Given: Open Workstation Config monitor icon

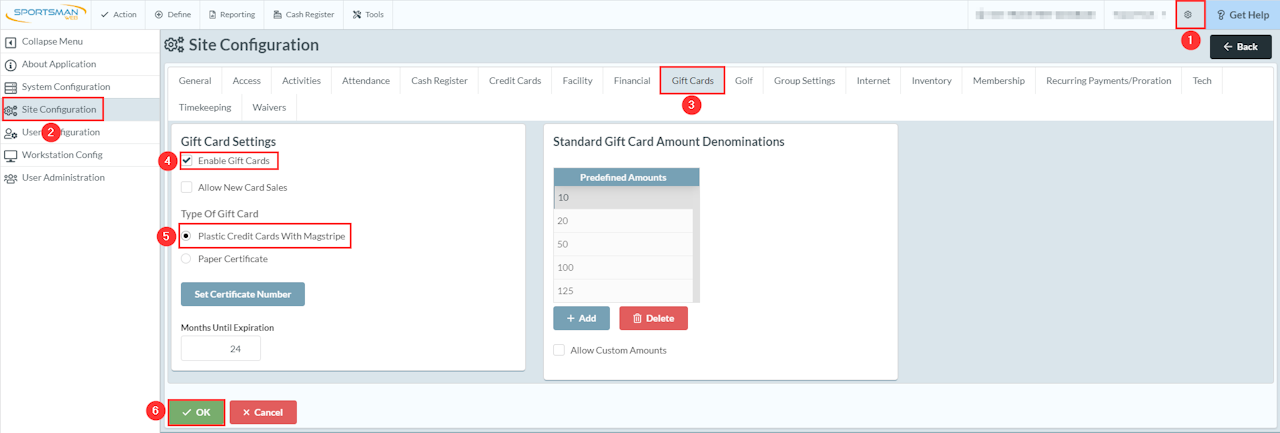Looking at the screenshot, I should click(11, 155).
